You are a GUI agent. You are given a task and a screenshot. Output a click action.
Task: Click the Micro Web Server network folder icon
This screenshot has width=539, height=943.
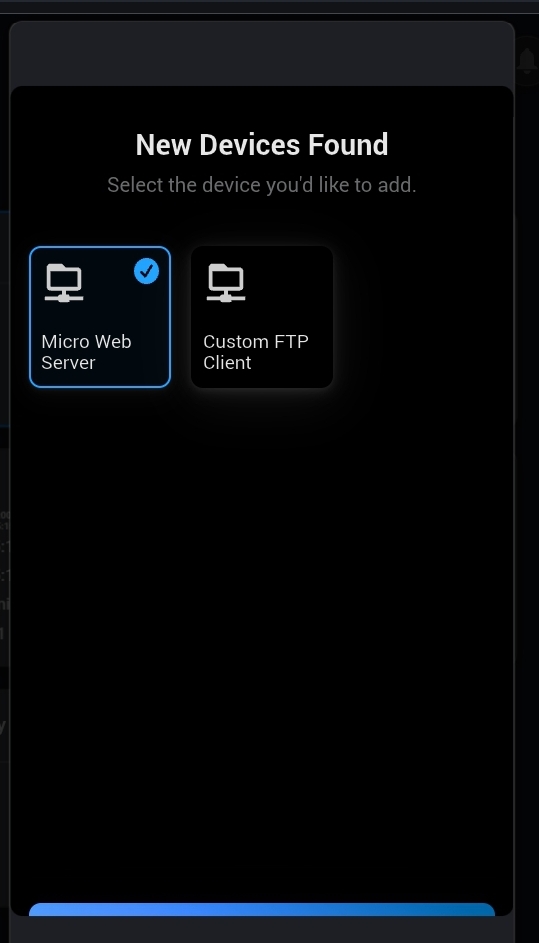coord(64,283)
